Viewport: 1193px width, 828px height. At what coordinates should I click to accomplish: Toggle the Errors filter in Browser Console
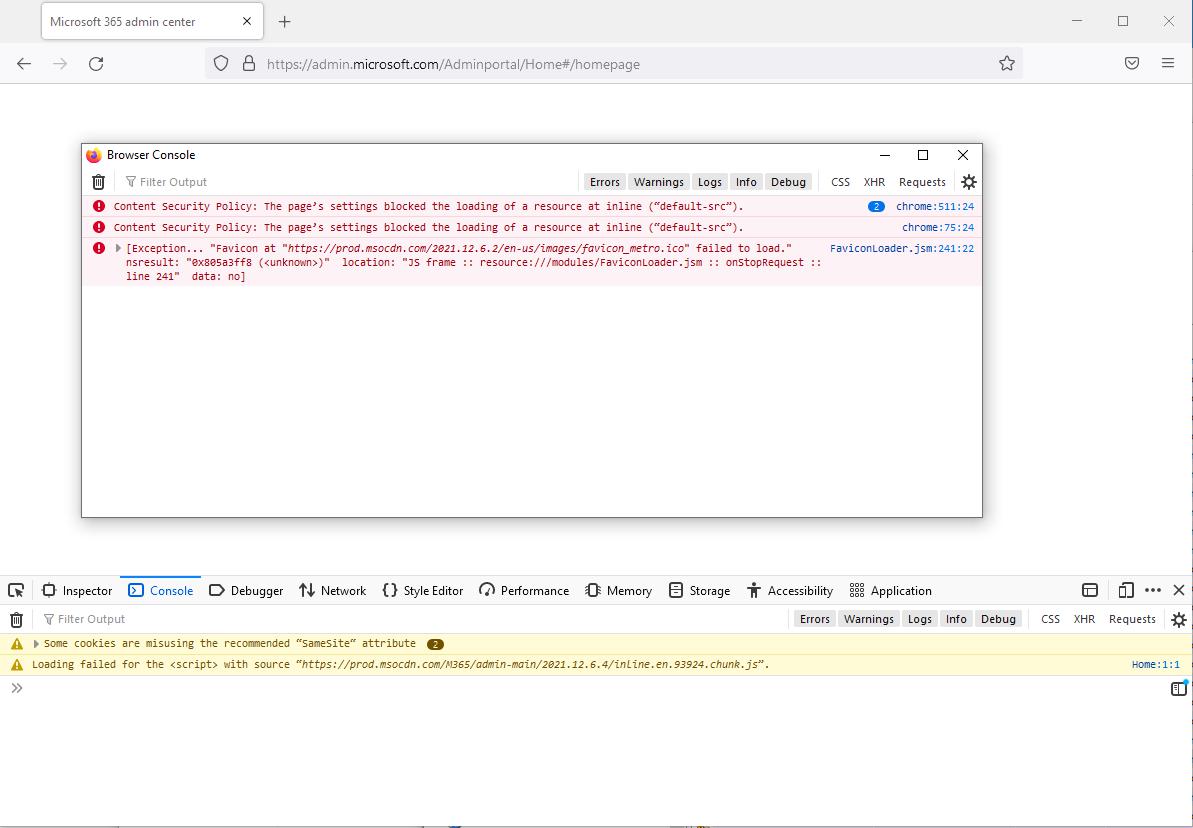[x=604, y=182]
